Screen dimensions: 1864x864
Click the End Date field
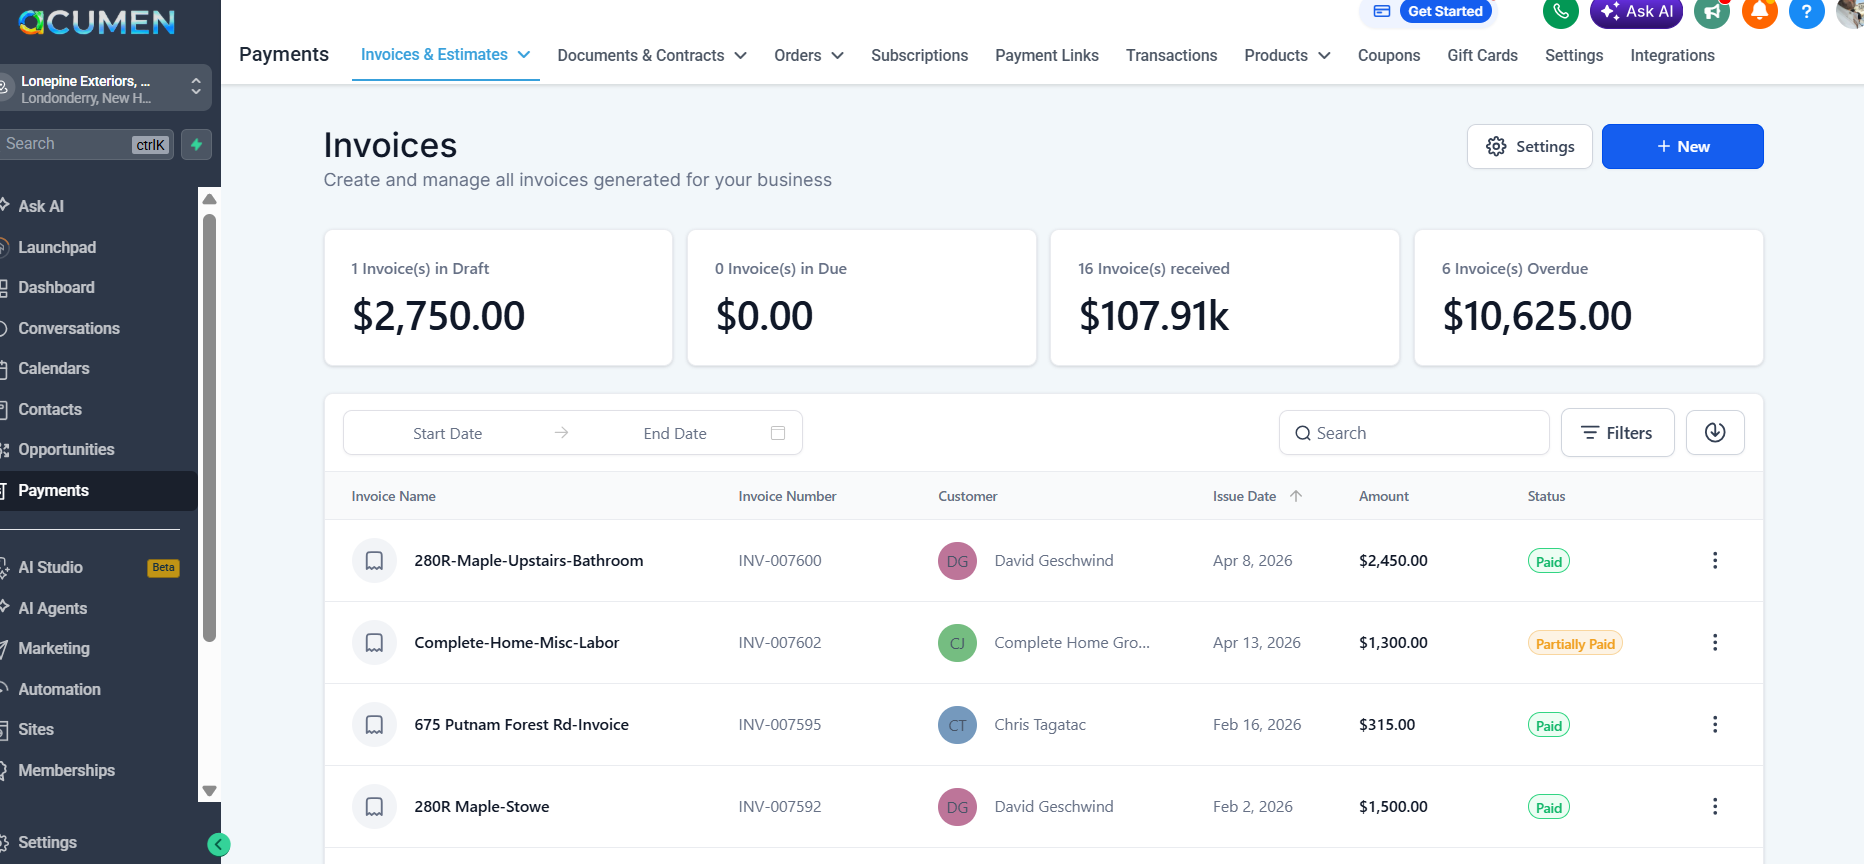675,434
